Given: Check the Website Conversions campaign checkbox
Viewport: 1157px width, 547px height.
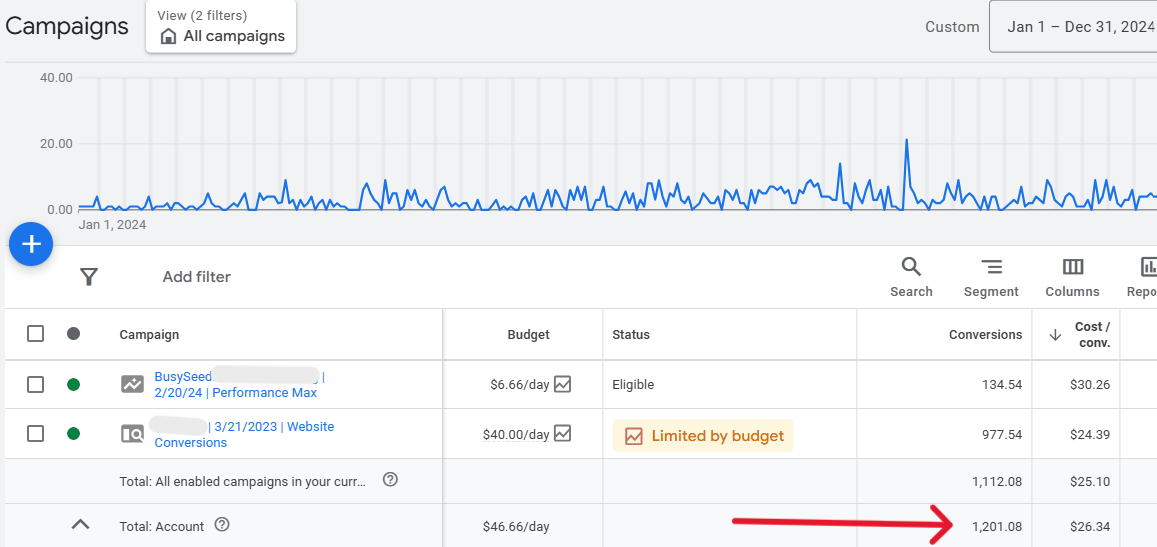Looking at the screenshot, I should click(35, 434).
